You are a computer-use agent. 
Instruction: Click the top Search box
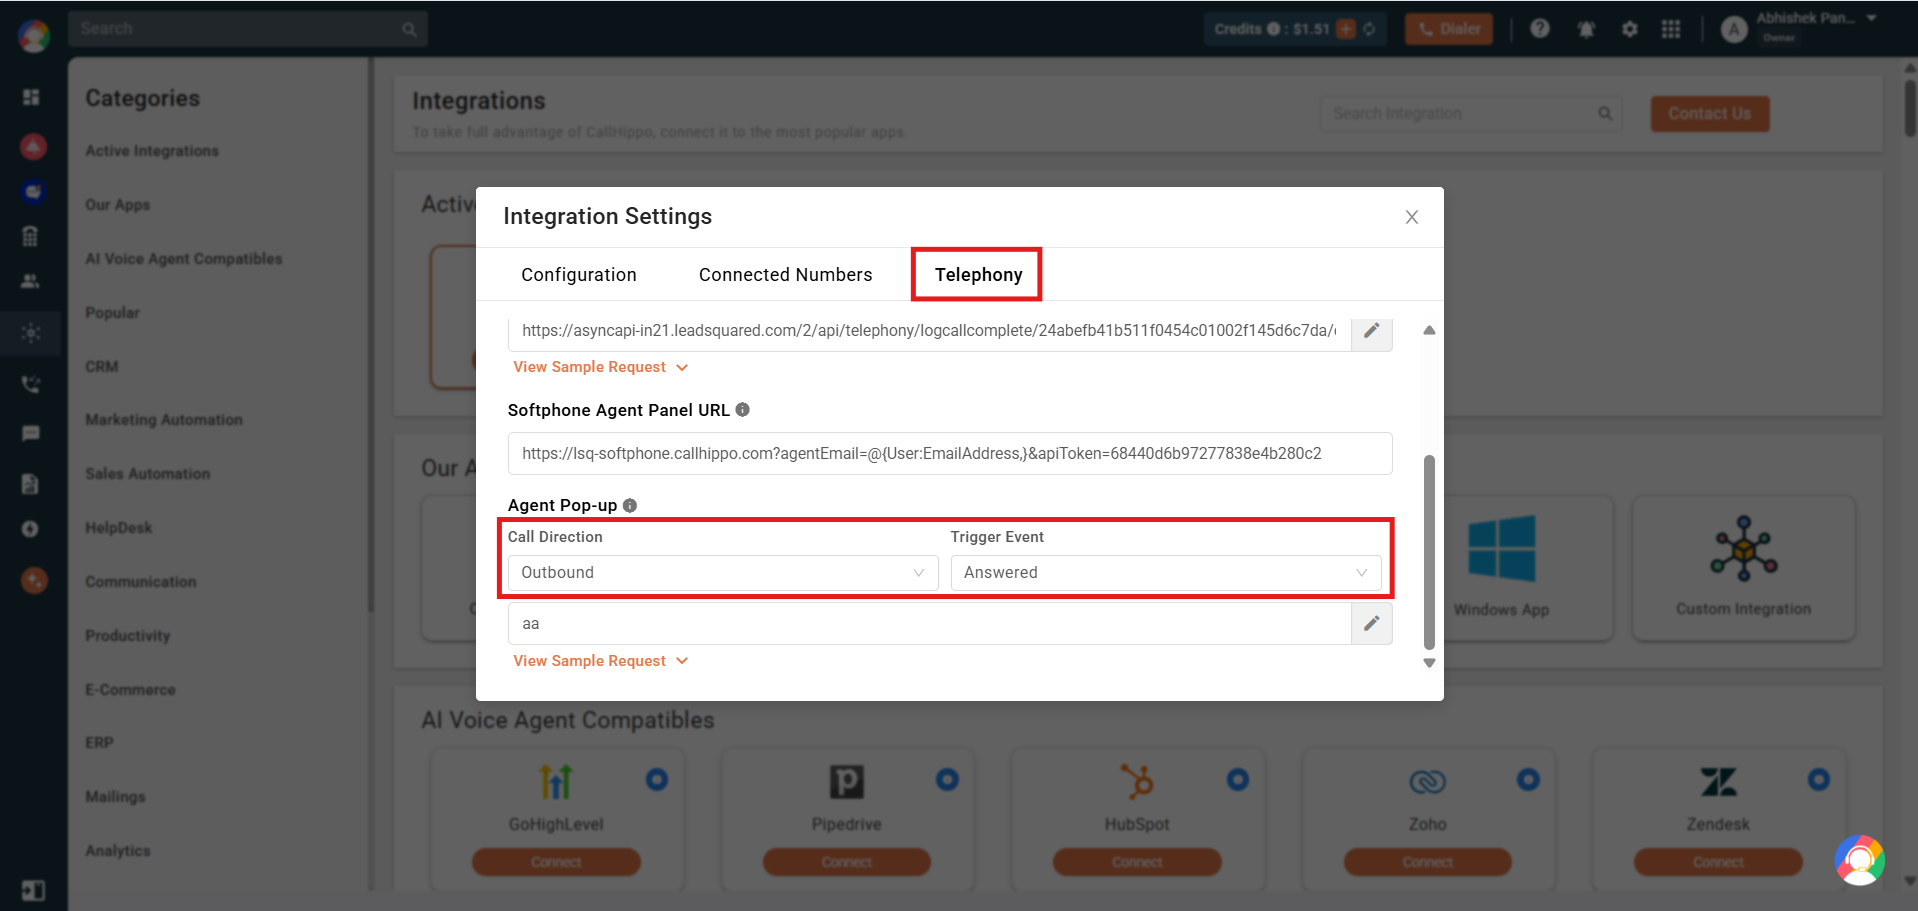pyautogui.click(x=248, y=29)
